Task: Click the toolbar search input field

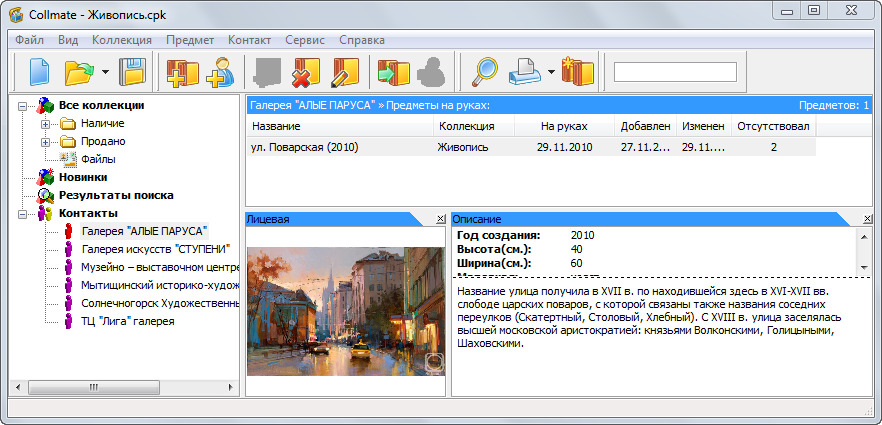Action: click(x=675, y=72)
